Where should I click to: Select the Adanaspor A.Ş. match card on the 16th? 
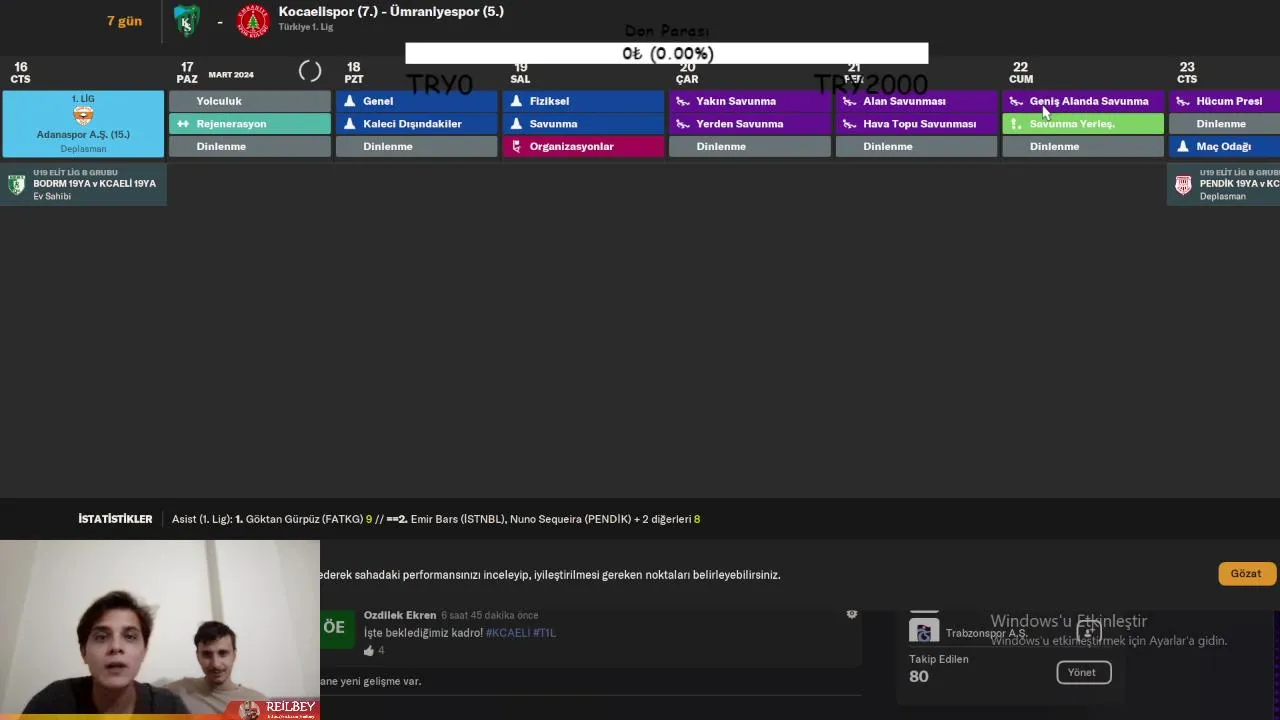[83, 124]
